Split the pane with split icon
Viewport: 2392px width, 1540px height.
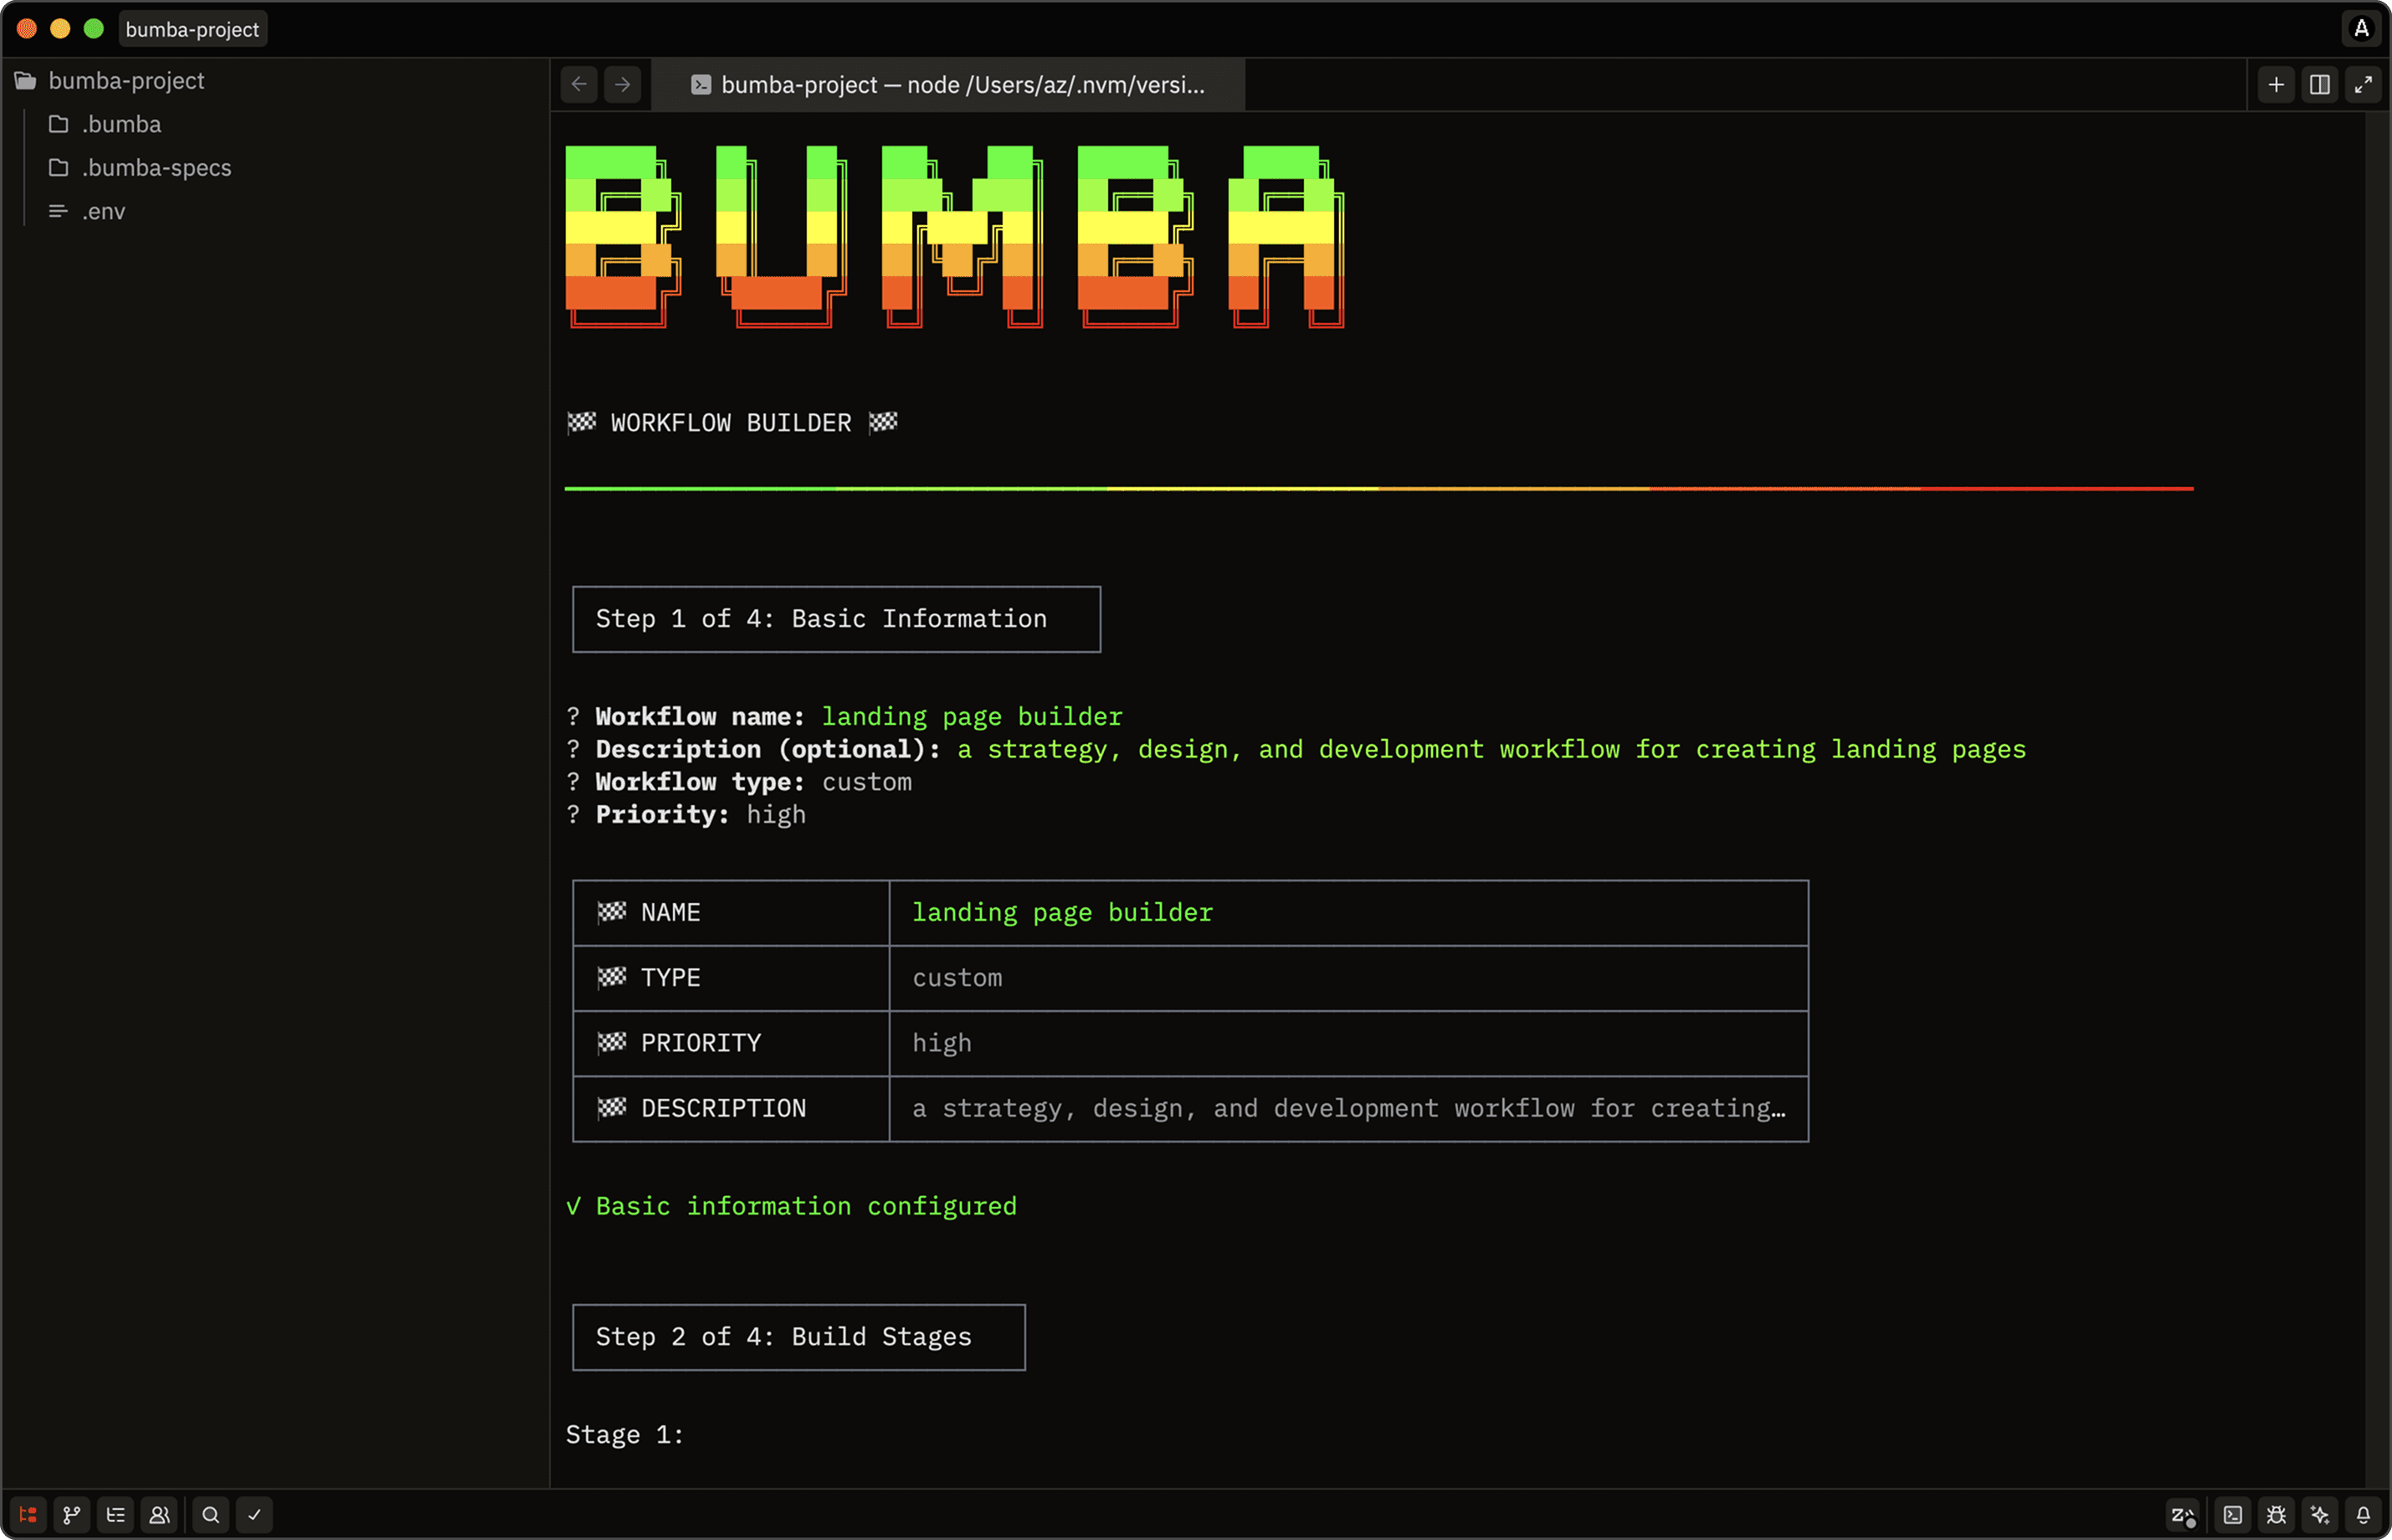[2320, 85]
